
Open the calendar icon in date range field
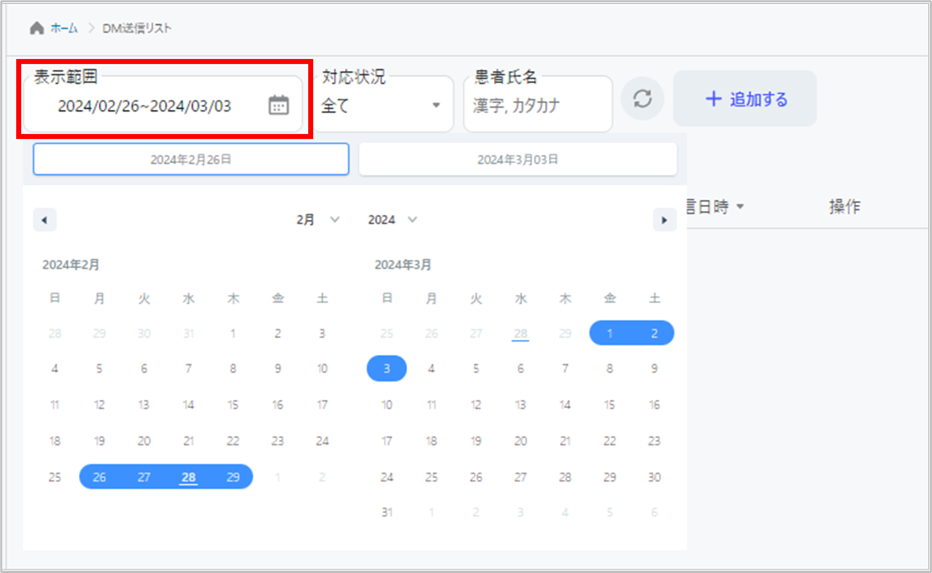(x=279, y=105)
